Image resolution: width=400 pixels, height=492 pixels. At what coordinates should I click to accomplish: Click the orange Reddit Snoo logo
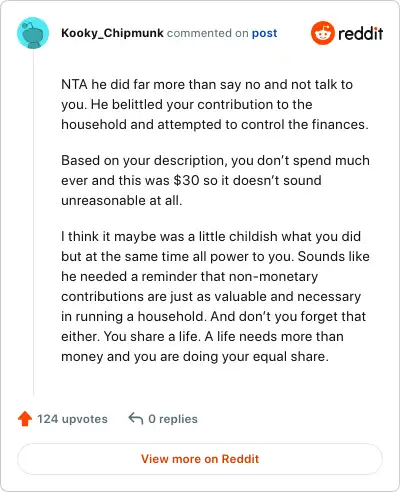pyautogui.click(x=323, y=33)
